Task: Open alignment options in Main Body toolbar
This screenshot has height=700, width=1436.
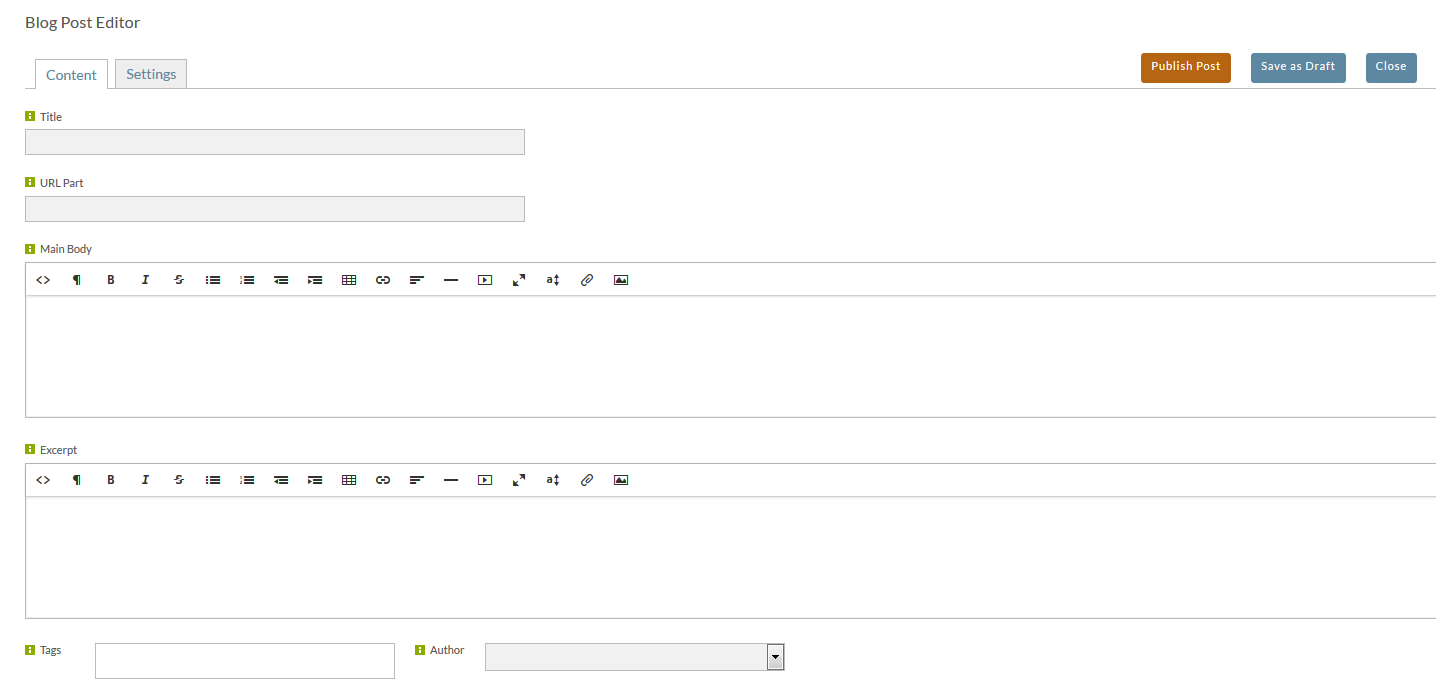Action: pyautogui.click(x=417, y=280)
